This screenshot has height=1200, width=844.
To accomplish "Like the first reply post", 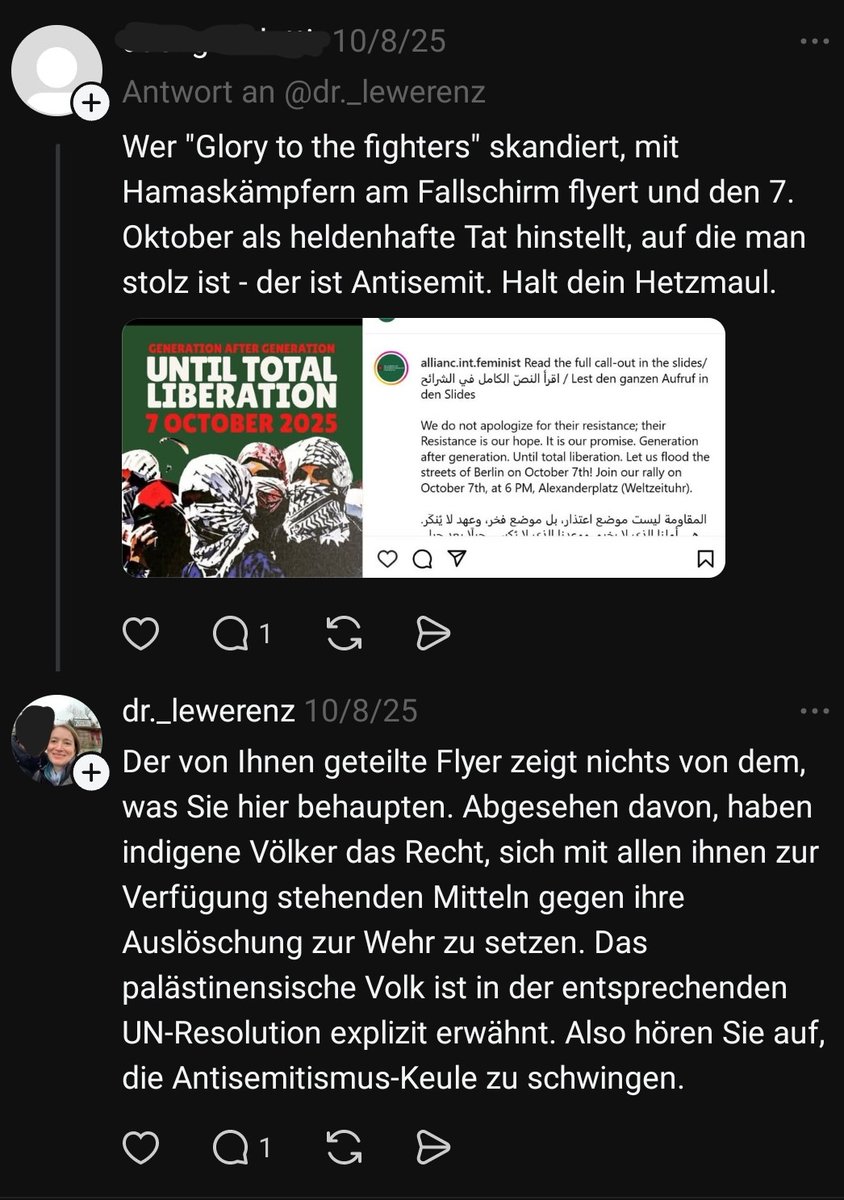I will [x=139, y=633].
